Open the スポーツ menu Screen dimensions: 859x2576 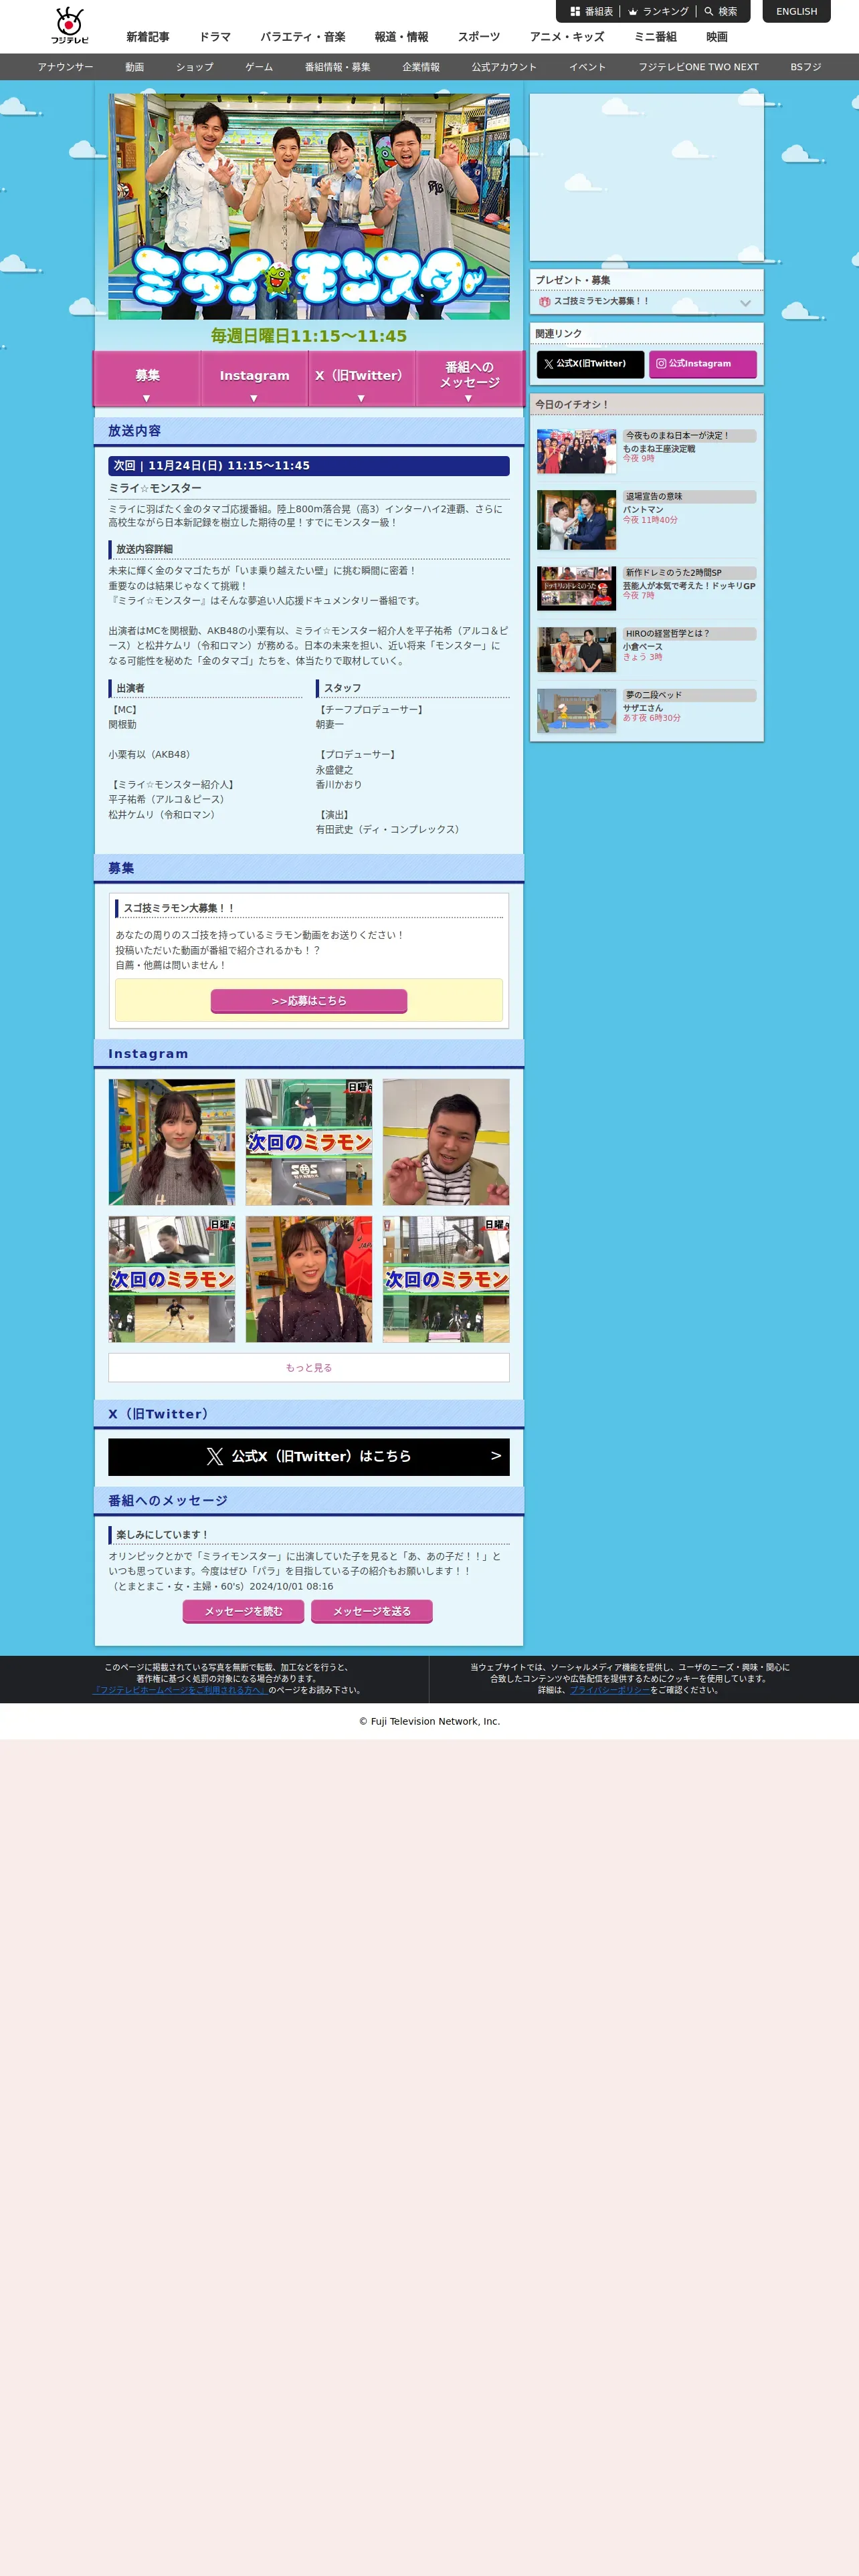479,37
